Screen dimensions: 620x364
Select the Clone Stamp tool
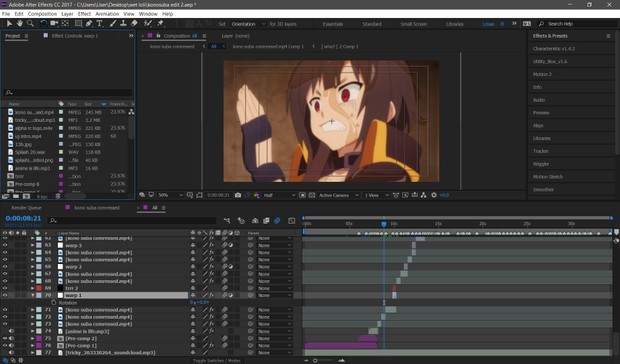click(x=123, y=24)
